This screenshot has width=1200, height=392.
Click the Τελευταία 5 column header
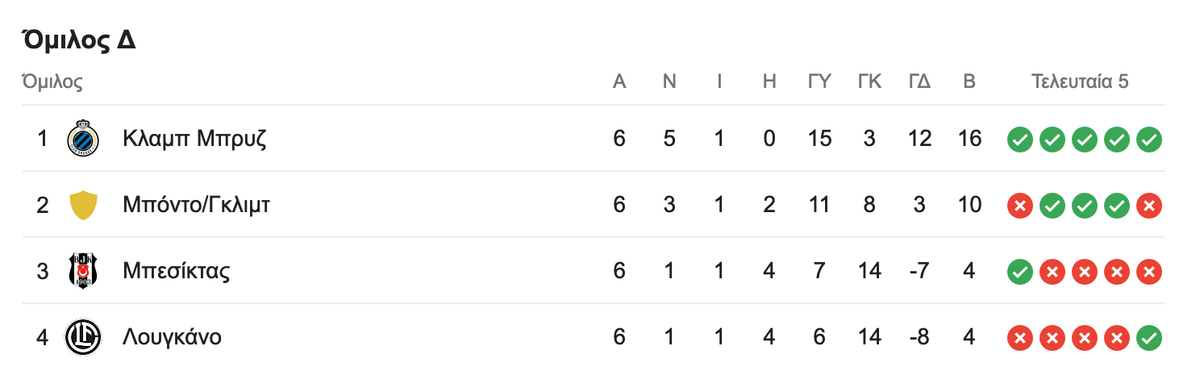coord(1080,82)
